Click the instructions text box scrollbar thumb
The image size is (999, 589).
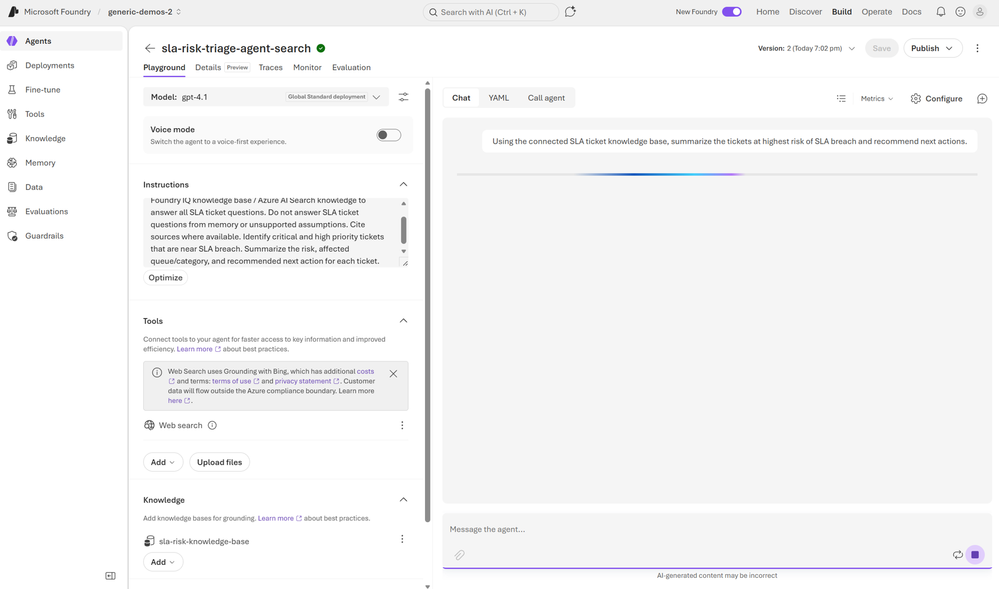point(403,229)
